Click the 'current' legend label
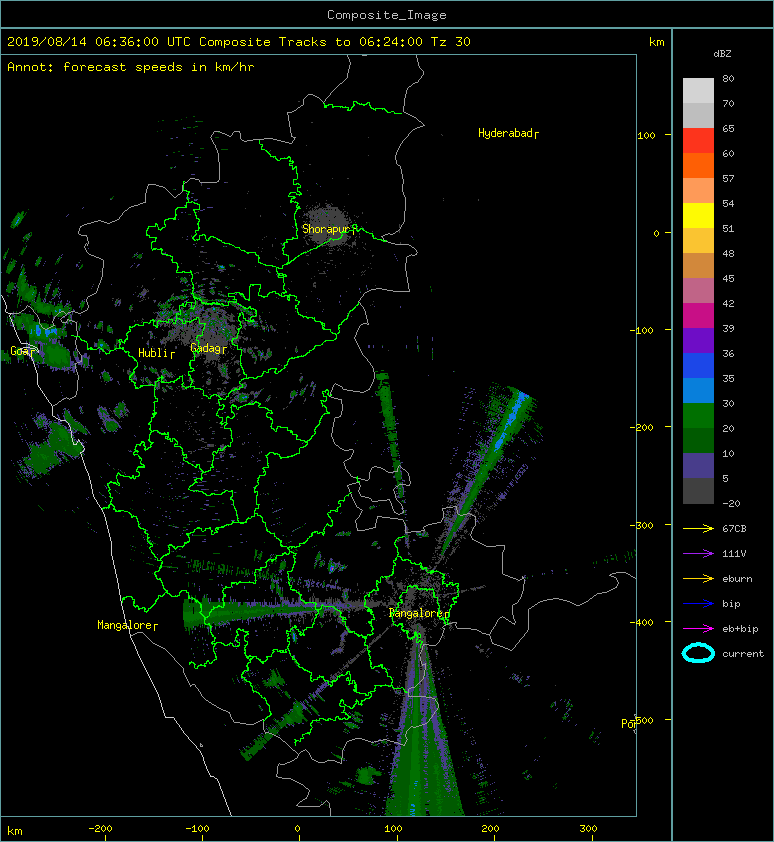 743,654
